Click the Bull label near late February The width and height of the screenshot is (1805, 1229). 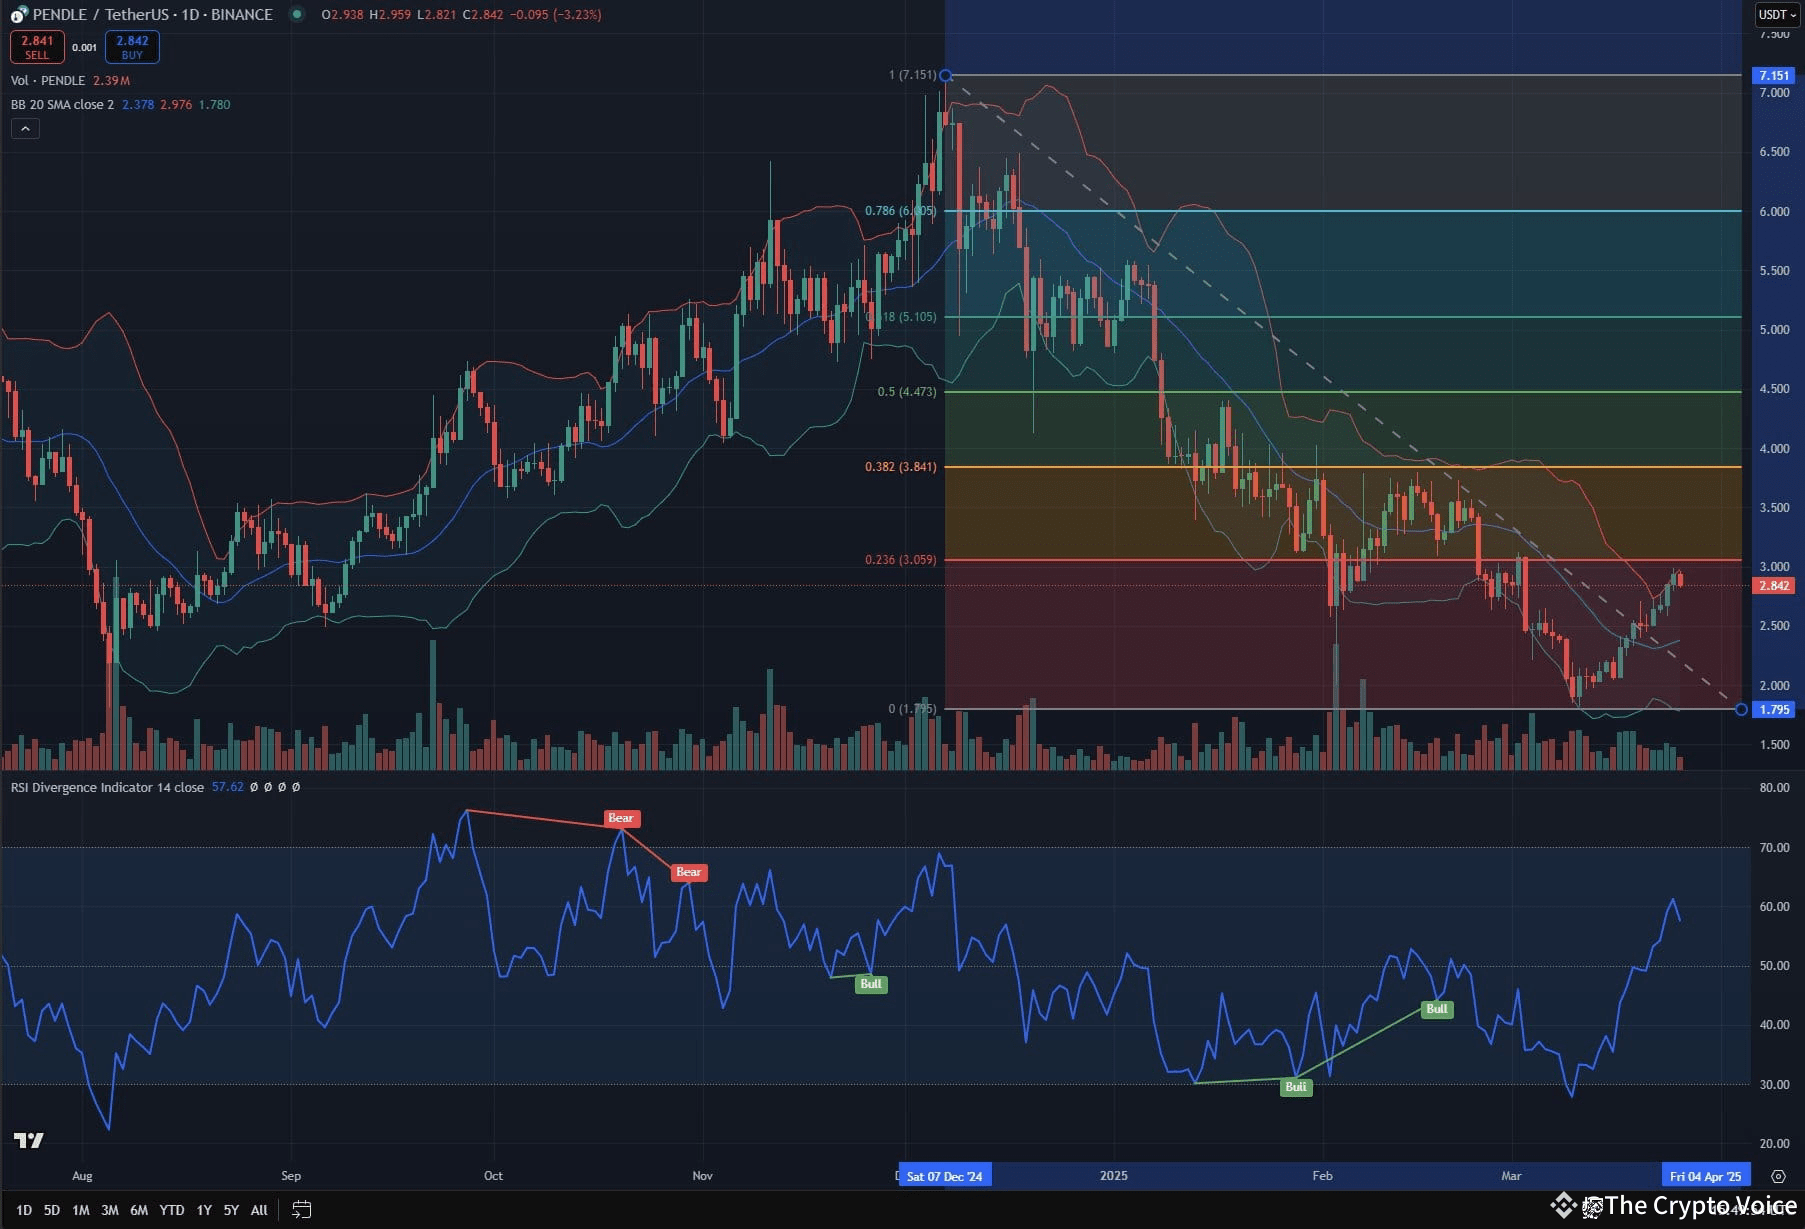click(x=1437, y=1009)
